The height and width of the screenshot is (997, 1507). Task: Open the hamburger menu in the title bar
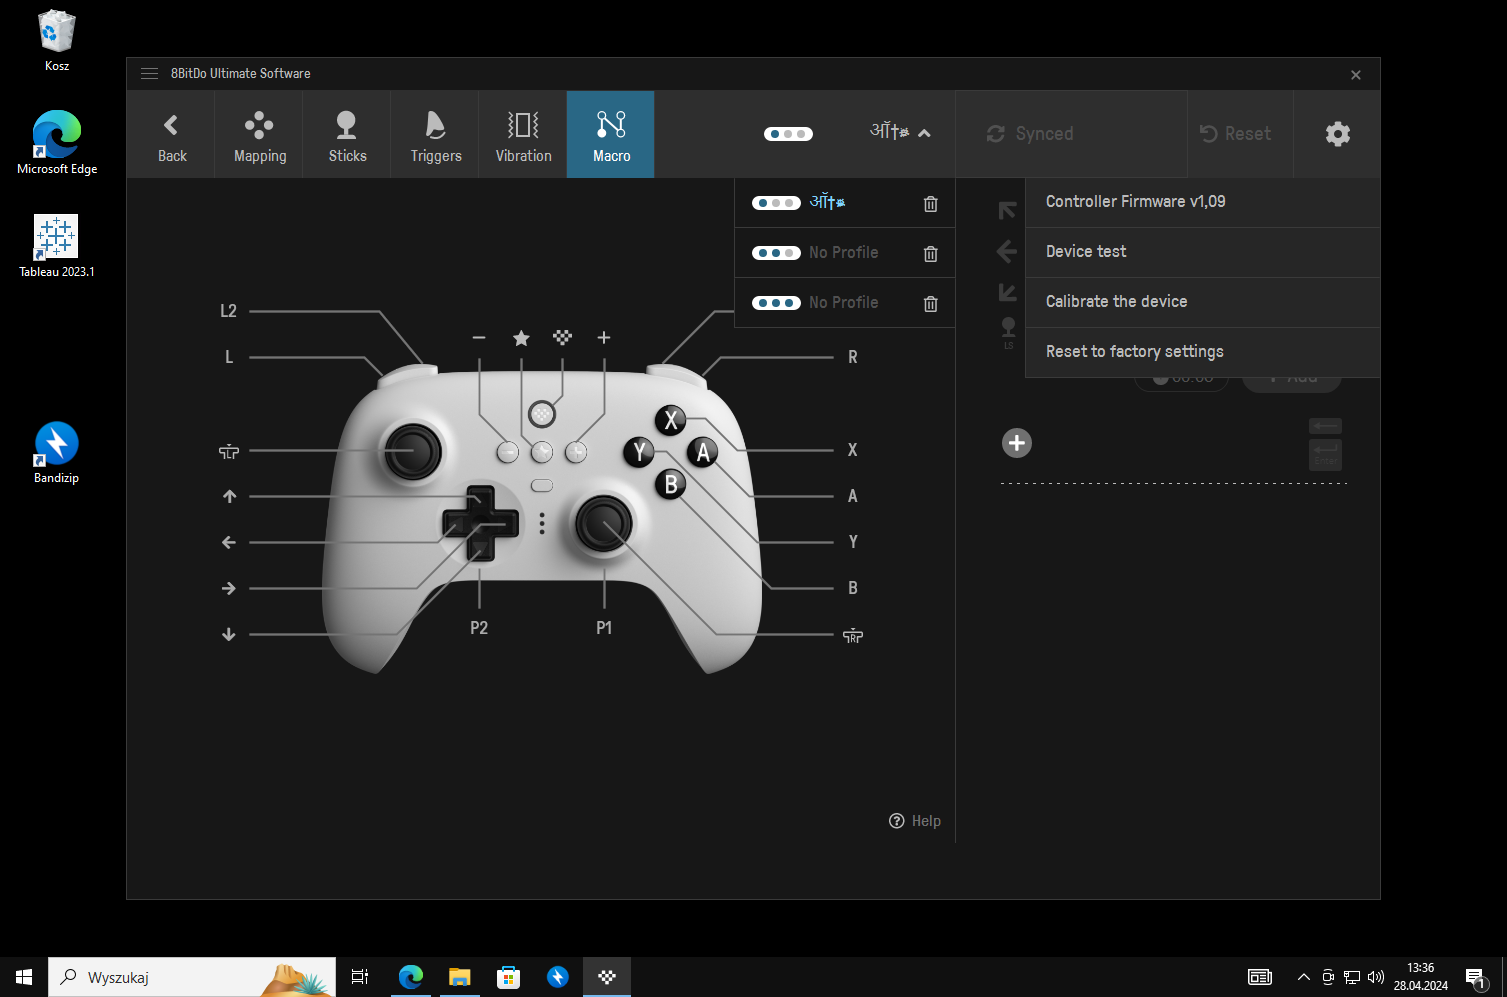pos(150,73)
